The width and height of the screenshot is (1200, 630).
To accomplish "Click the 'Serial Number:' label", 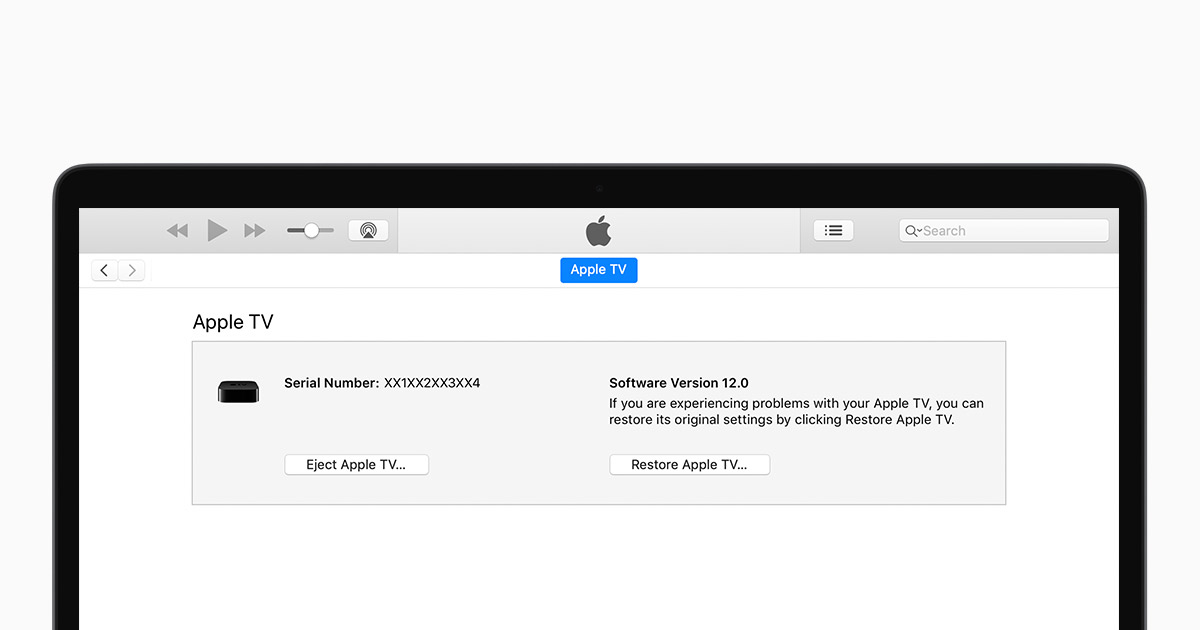I will [x=332, y=383].
